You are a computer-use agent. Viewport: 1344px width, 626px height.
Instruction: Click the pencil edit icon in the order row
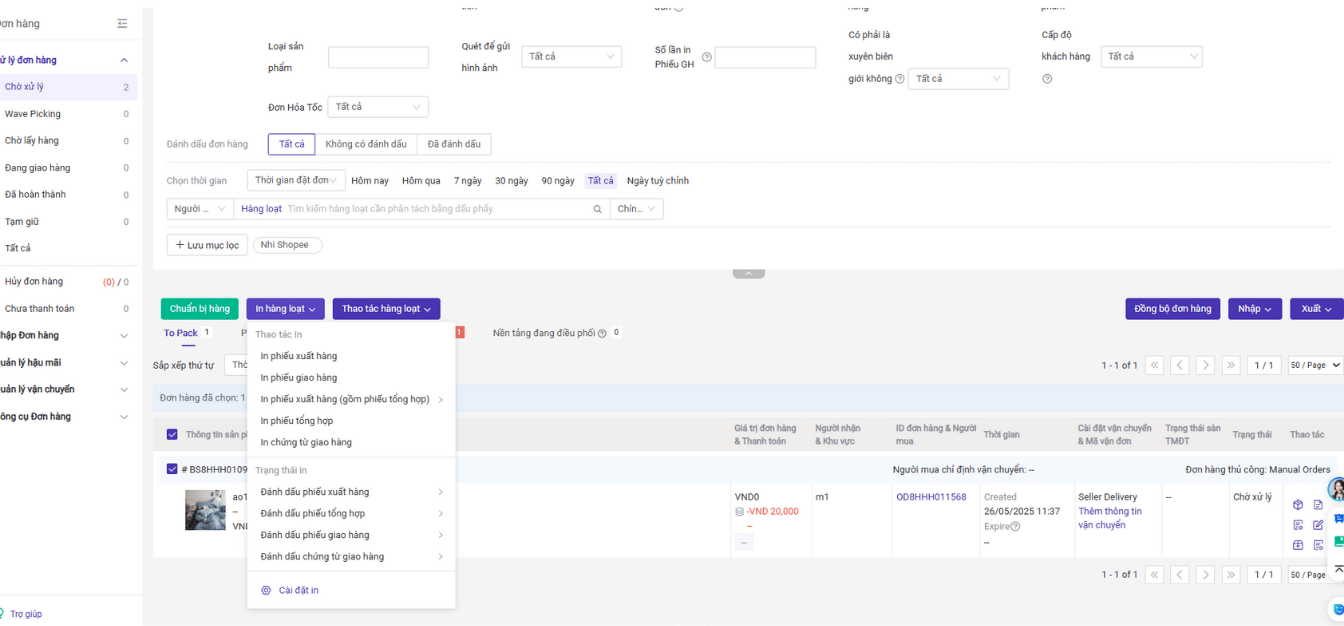pyautogui.click(x=1318, y=525)
